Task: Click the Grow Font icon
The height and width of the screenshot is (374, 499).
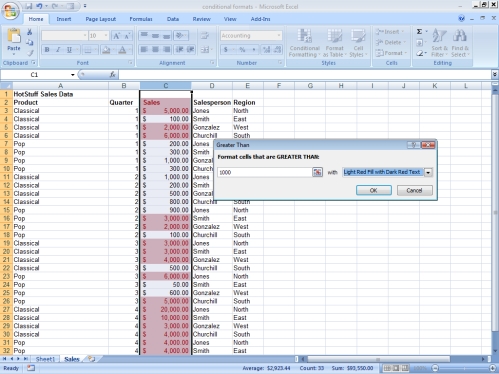Action: click(116, 36)
